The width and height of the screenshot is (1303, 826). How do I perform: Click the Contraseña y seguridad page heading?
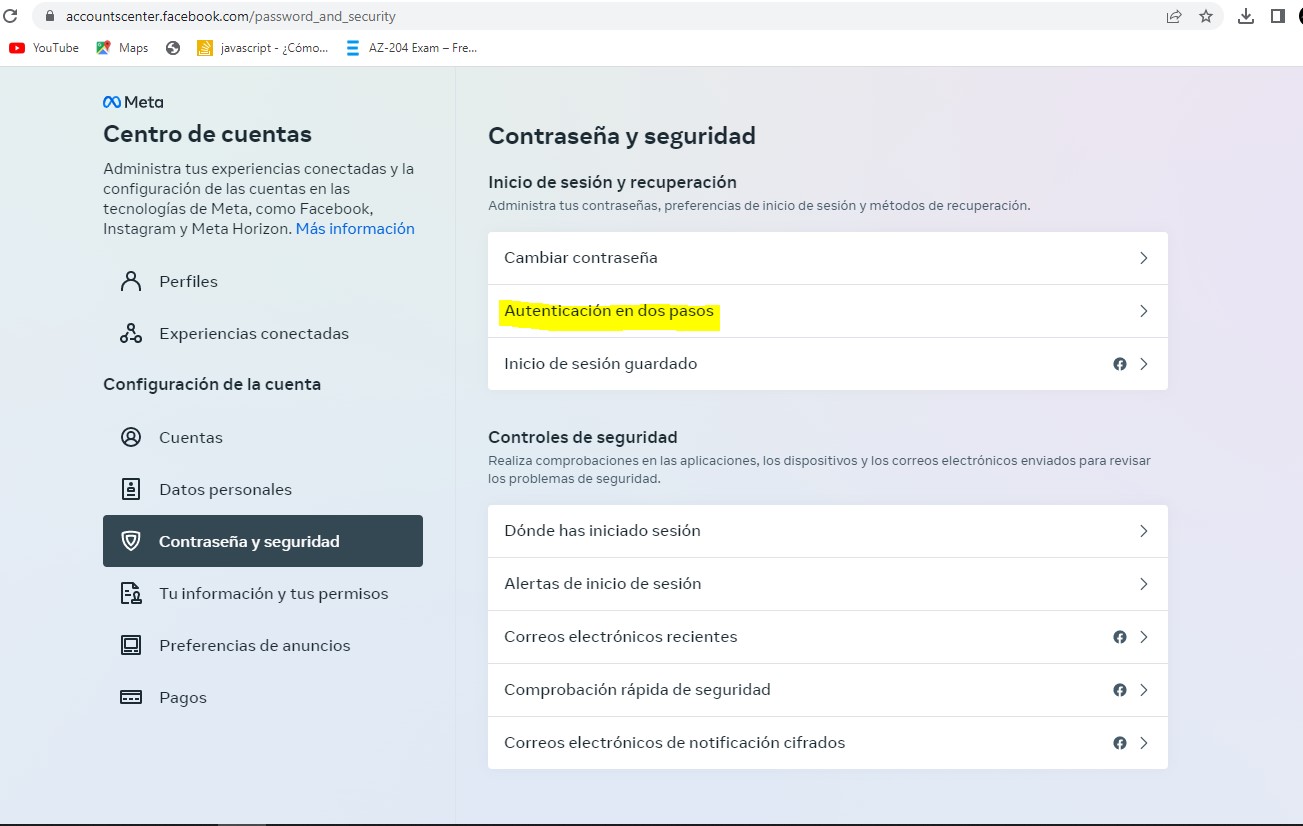tap(622, 136)
